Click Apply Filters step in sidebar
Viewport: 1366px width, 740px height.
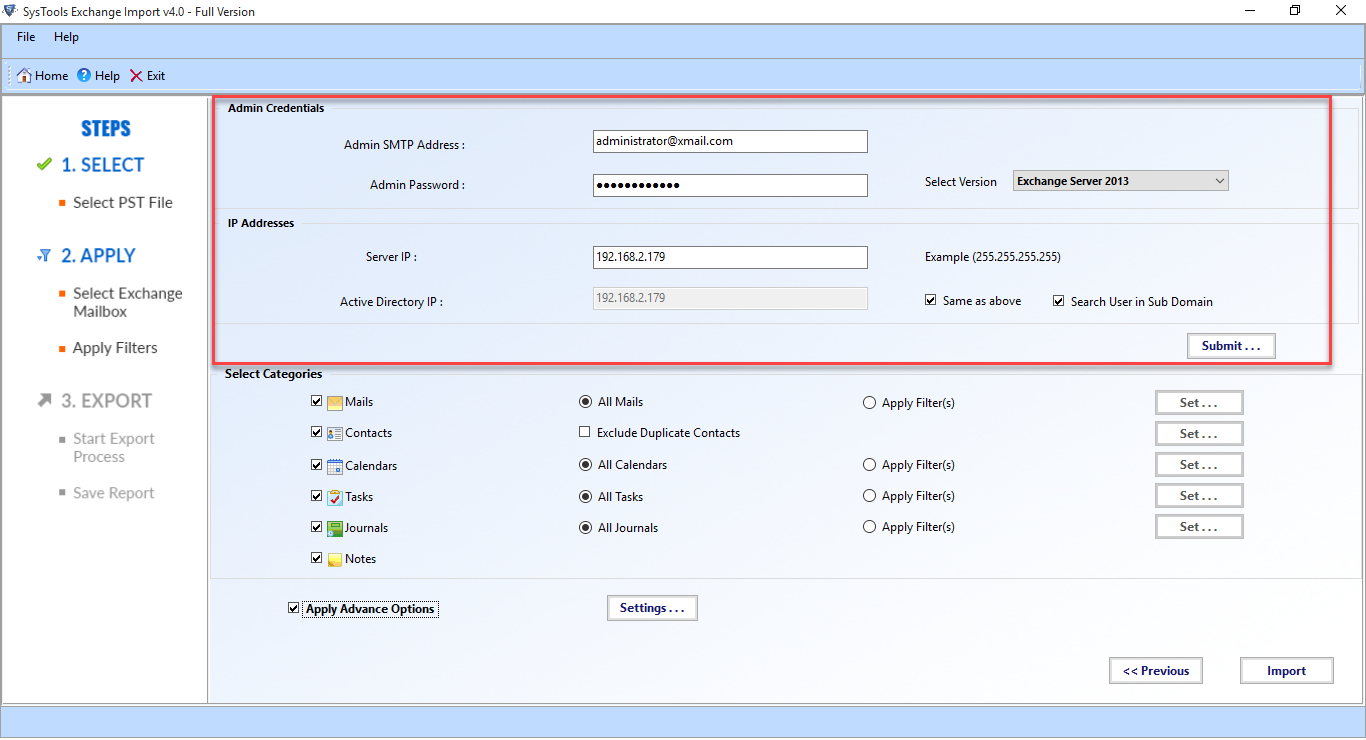click(x=115, y=348)
